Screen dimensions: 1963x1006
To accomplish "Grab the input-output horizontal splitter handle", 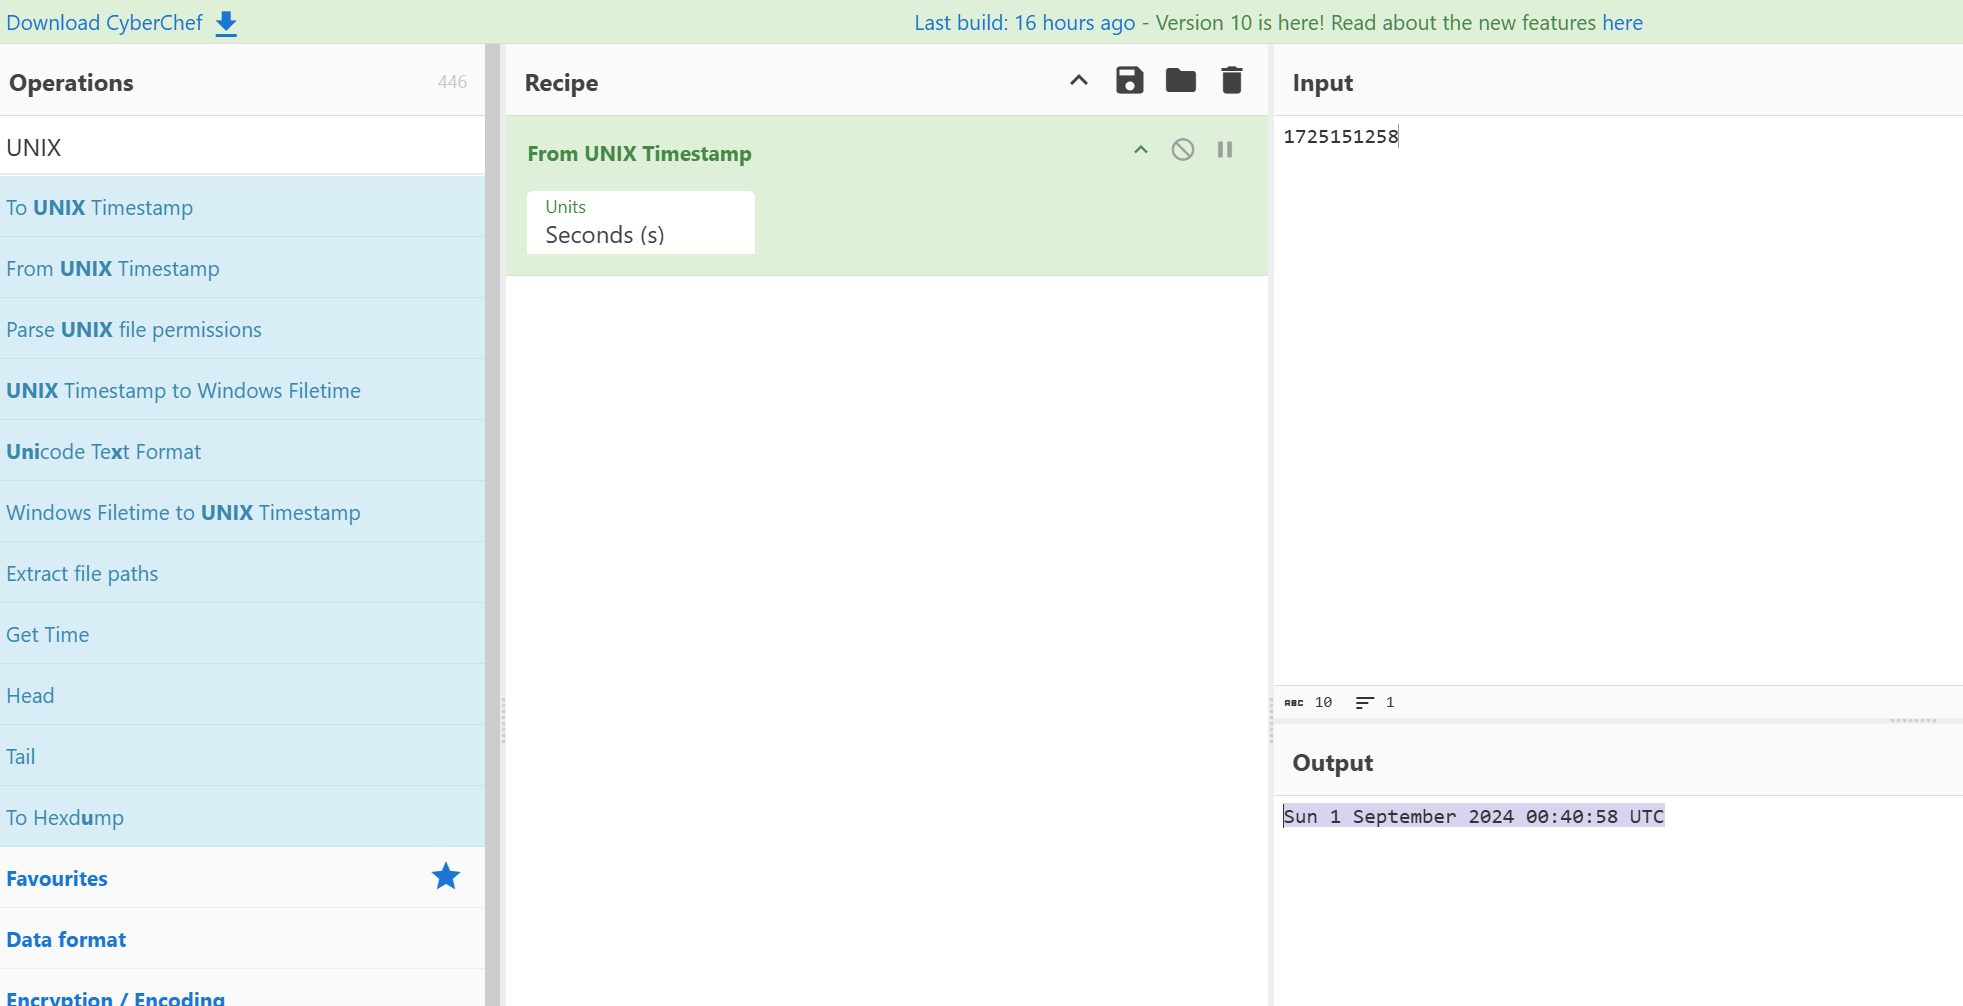I will (1913, 720).
